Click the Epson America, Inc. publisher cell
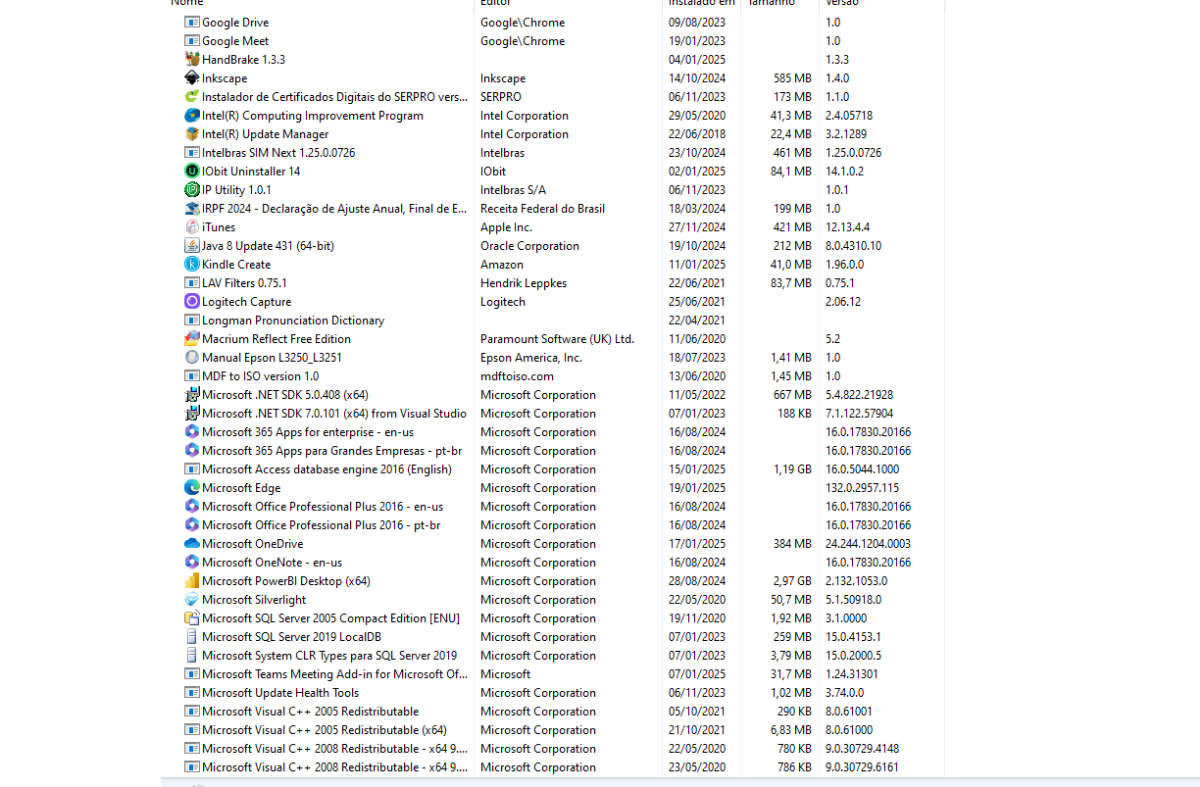Screen dimensions: 1200x787 [x=531, y=357]
